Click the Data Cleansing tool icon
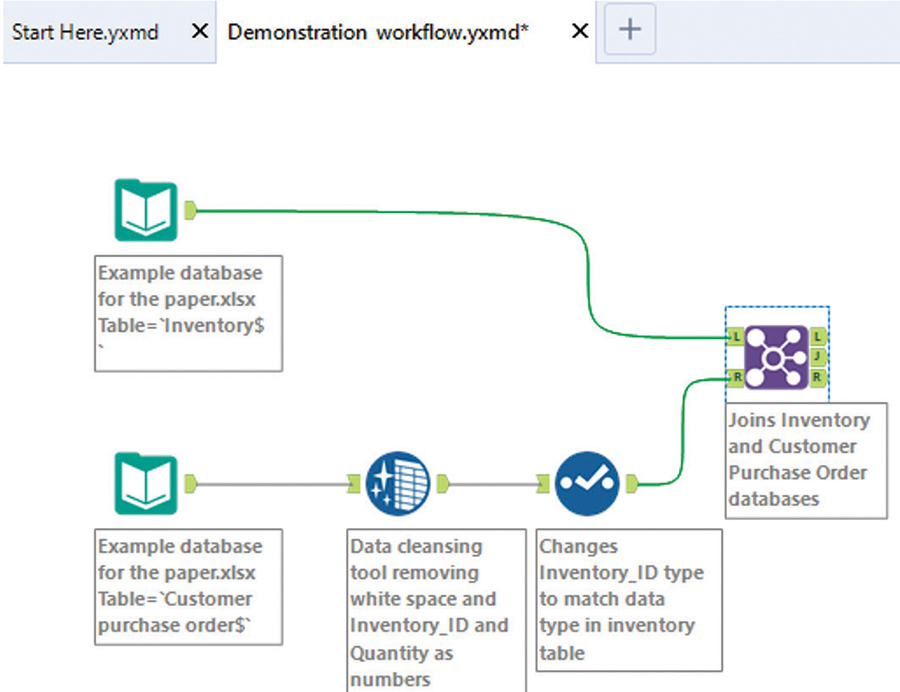 pos(397,485)
